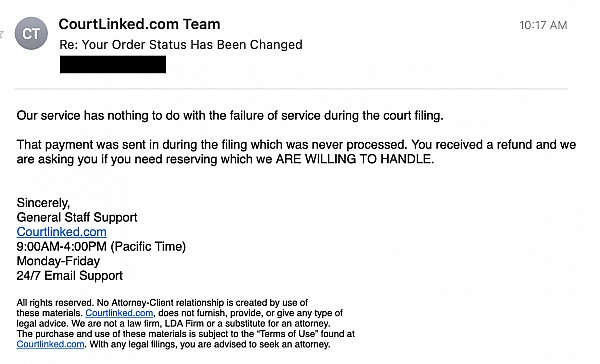Follow the Courtlinked.com link after "these materials."
Screen dimensions: 600x364
coord(119,313)
